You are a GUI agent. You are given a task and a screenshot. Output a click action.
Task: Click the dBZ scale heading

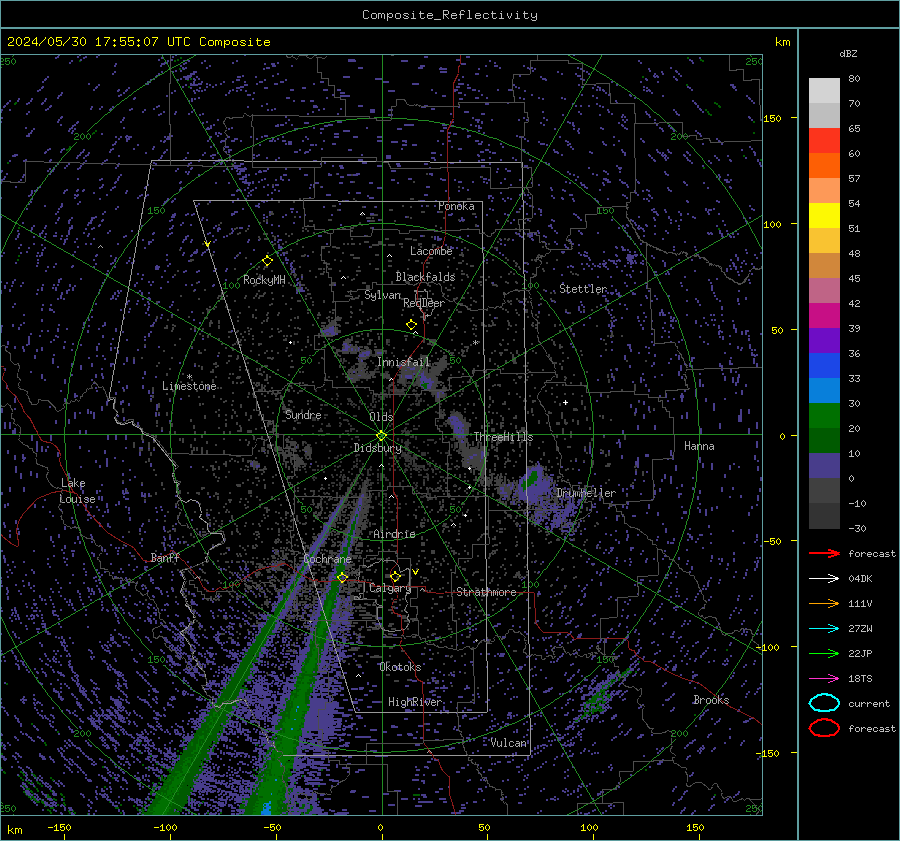[x=848, y=53]
